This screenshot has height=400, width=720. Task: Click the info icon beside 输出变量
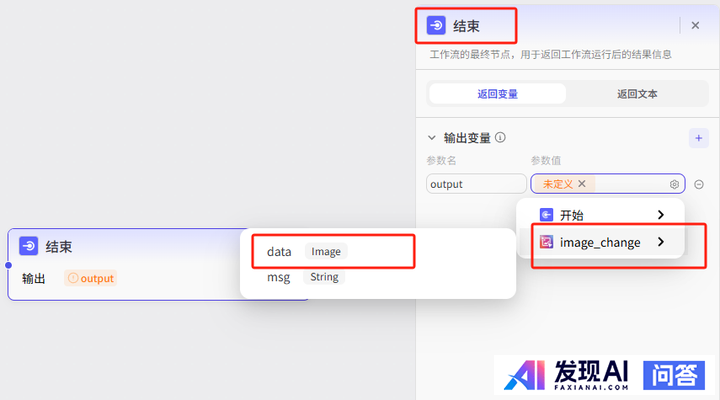click(500, 138)
